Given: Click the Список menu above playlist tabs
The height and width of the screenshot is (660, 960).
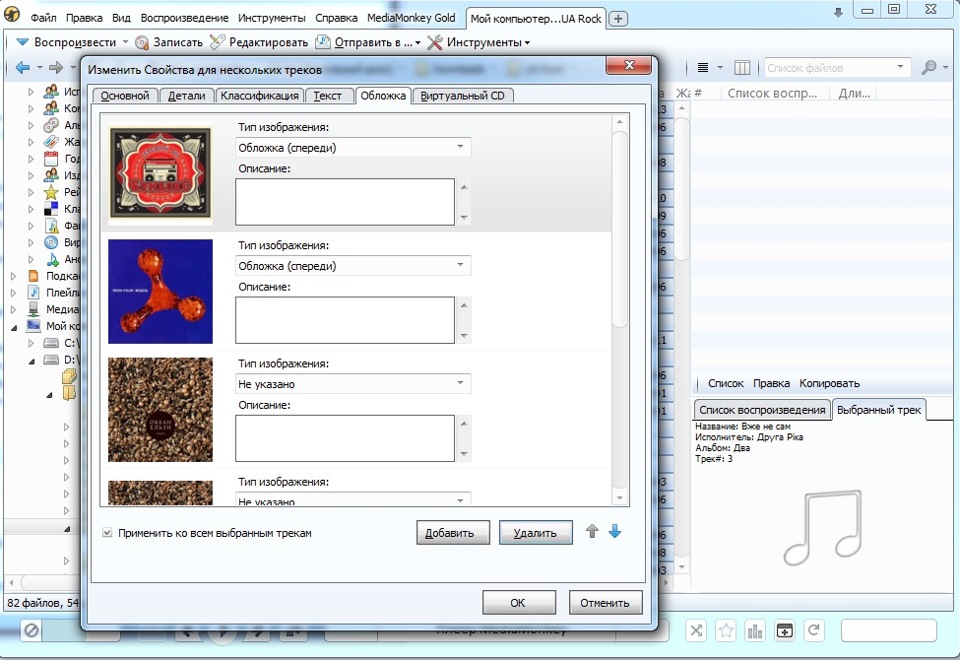Looking at the screenshot, I should pos(726,383).
